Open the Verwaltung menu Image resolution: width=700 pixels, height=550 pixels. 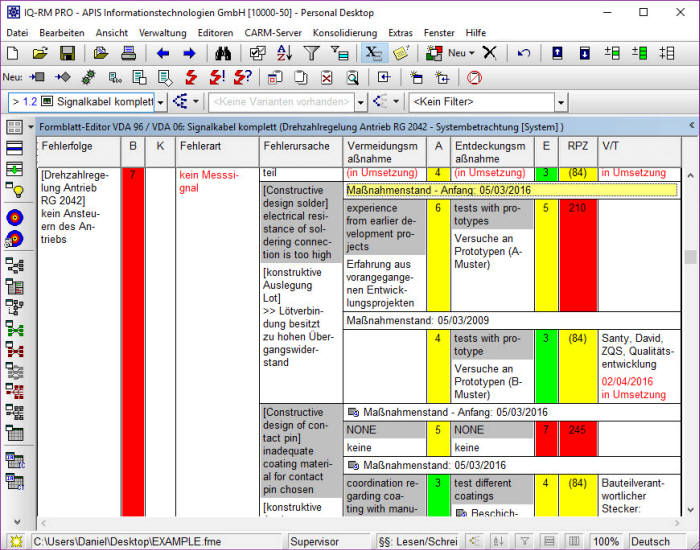(x=162, y=33)
